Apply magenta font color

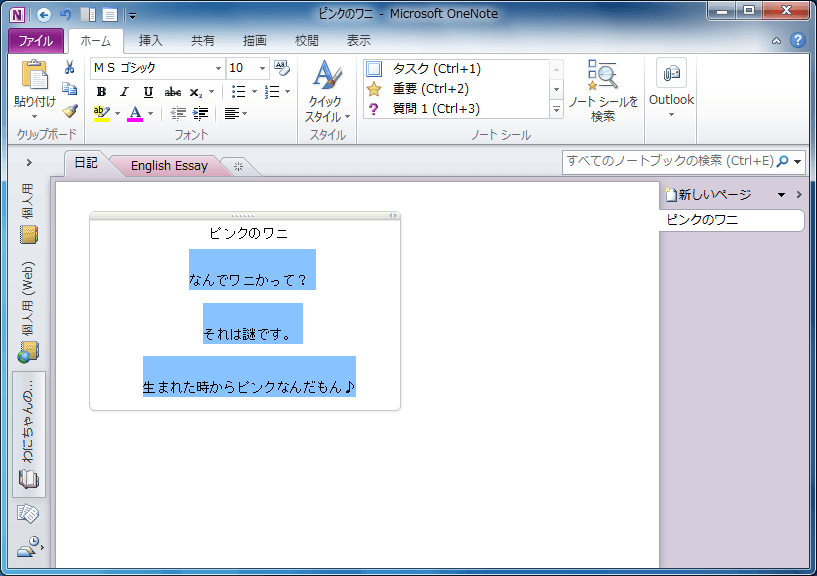pyautogui.click(x=135, y=114)
